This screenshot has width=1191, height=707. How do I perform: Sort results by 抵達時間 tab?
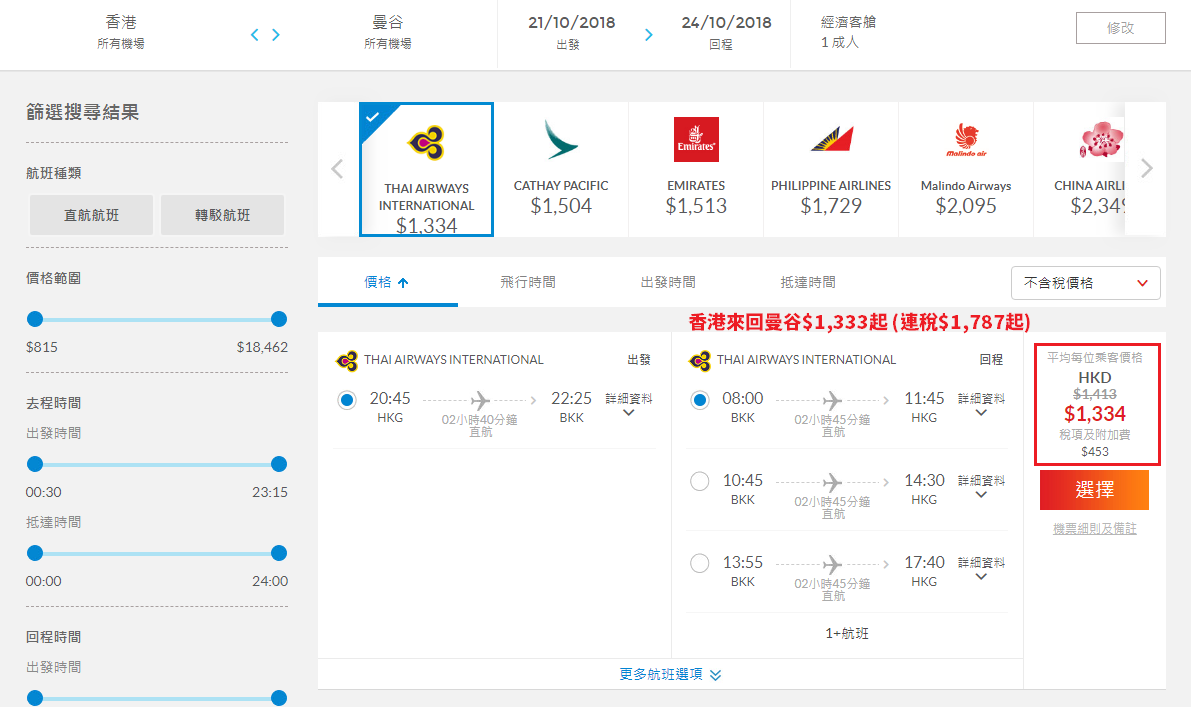pyautogui.click(x=807, y=282)
